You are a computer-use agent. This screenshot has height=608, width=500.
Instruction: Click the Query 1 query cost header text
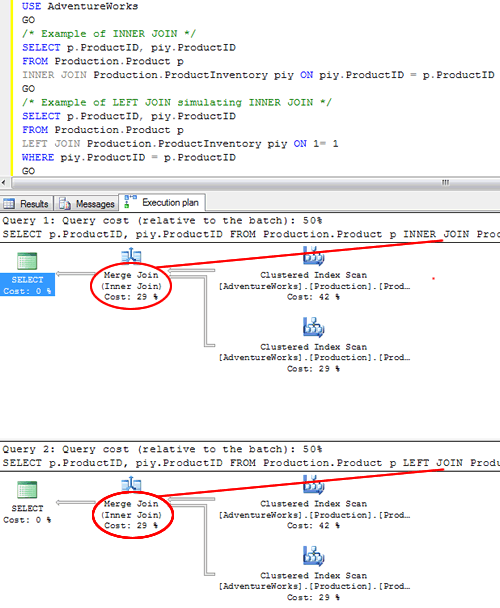(162, 221)
